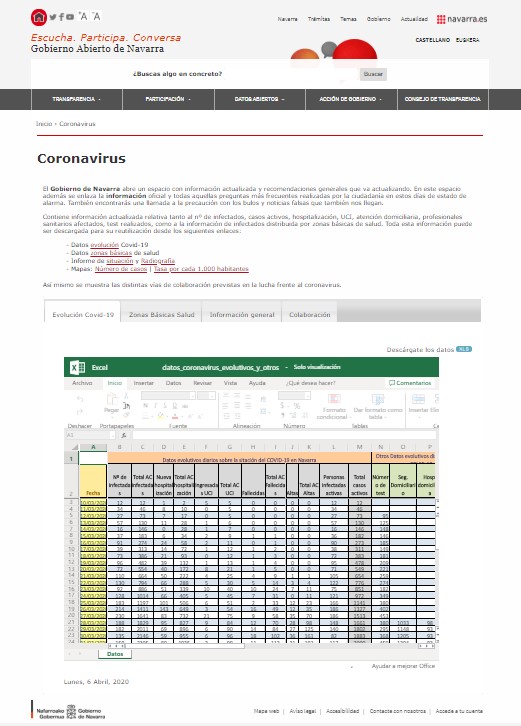The width and height of the screenshot is (521, 726).
Task: Click the Pegar clipboard icon
Action: pos(112,399)
